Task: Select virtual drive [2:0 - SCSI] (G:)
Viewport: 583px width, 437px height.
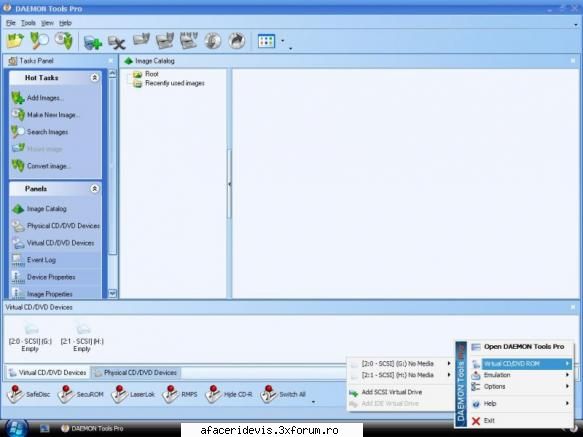Action: (x=30, y=337)
